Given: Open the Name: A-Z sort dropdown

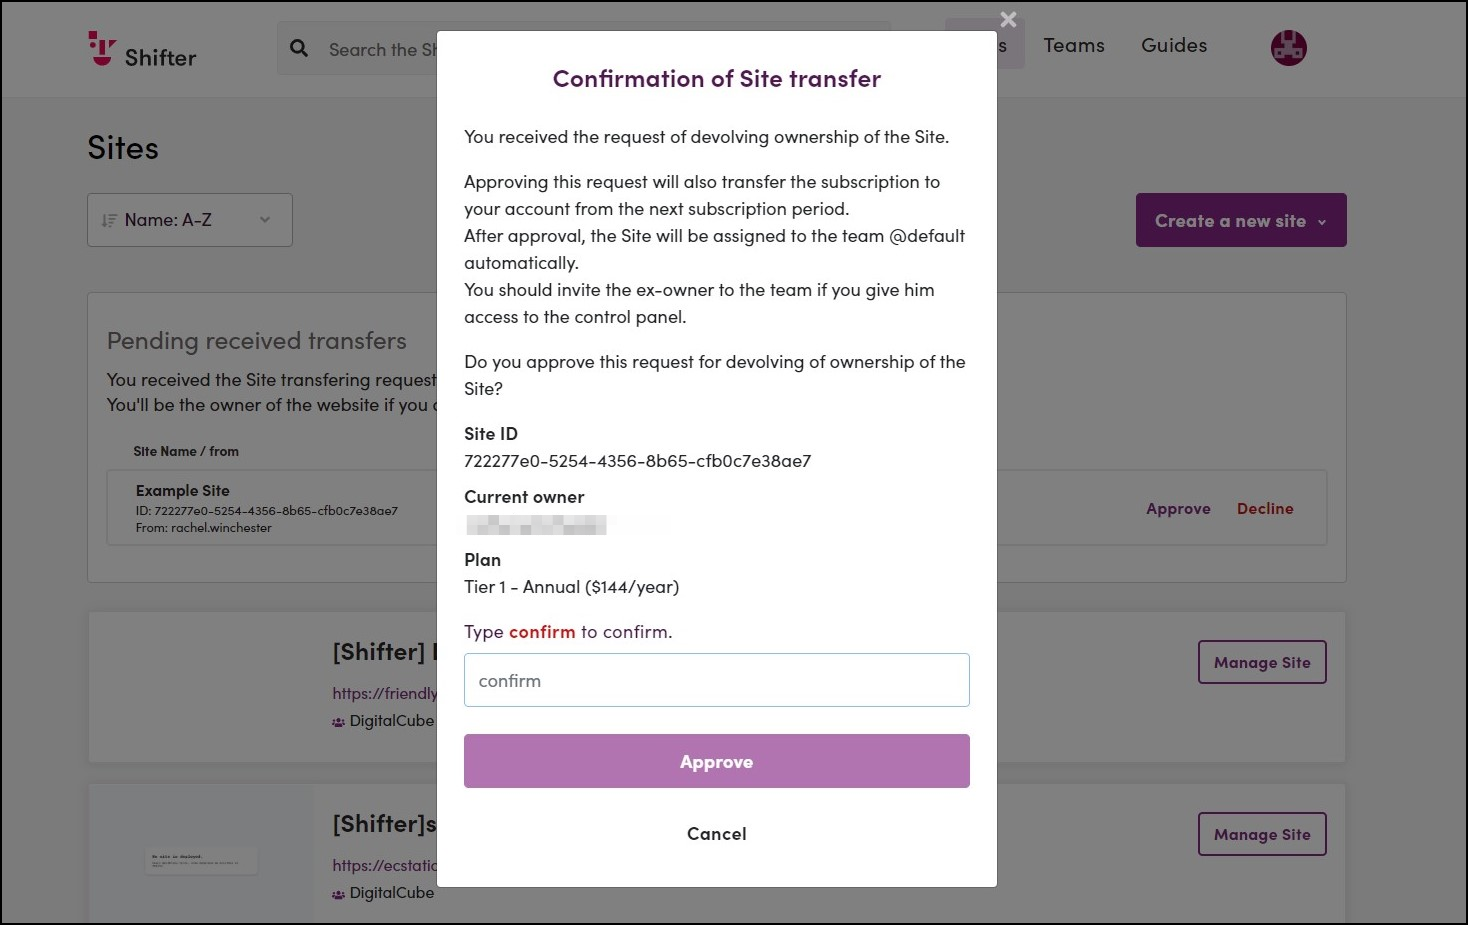Looking at the screenshot, I should click(190, 220).
